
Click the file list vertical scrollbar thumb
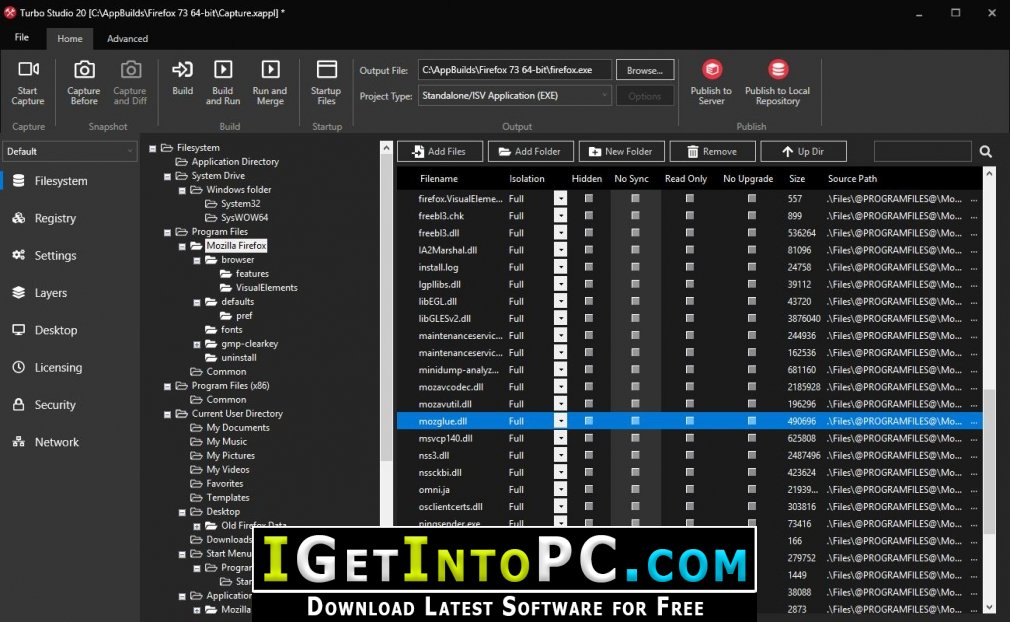point(989,461)
